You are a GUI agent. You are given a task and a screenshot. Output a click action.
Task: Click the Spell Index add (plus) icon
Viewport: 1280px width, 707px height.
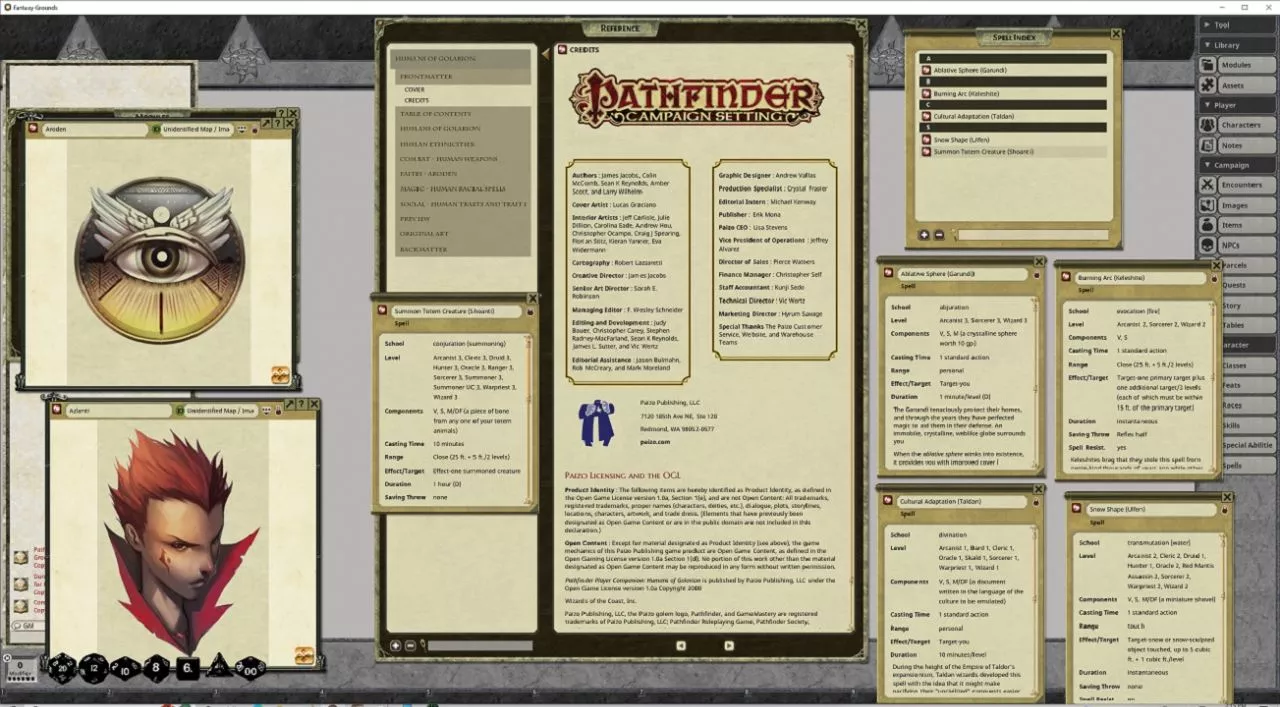click(x=925, y=235)
